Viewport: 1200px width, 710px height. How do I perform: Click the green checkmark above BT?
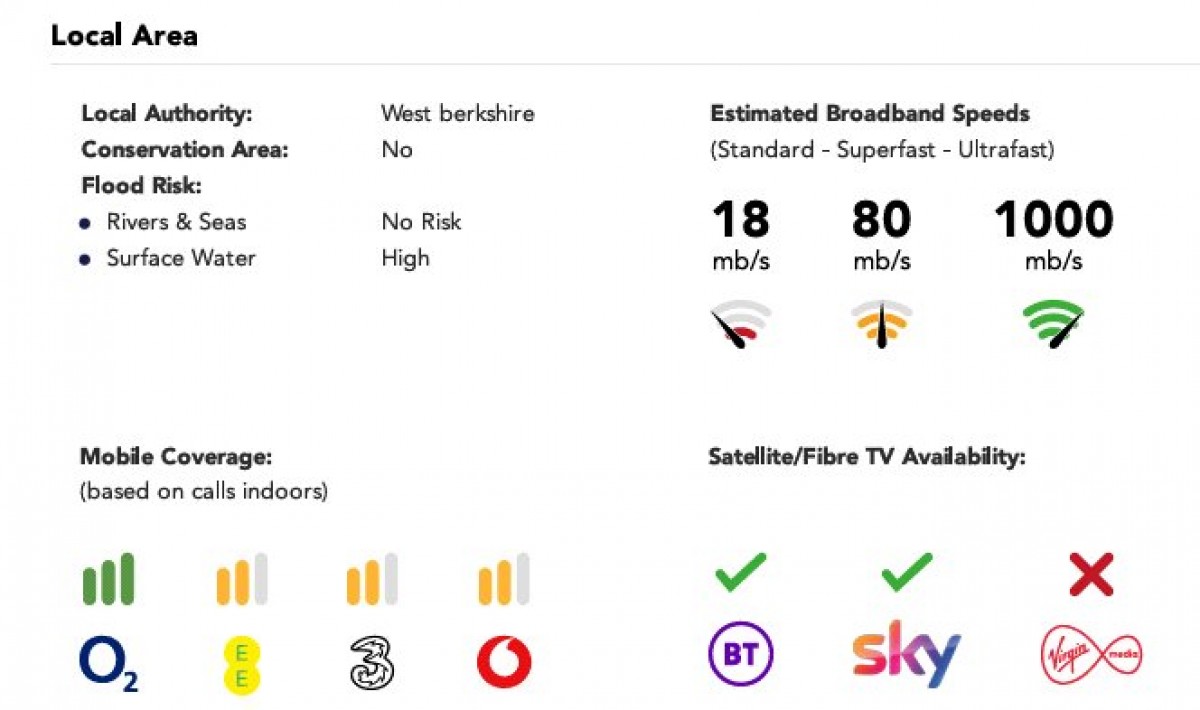click(x=740, y=572)
